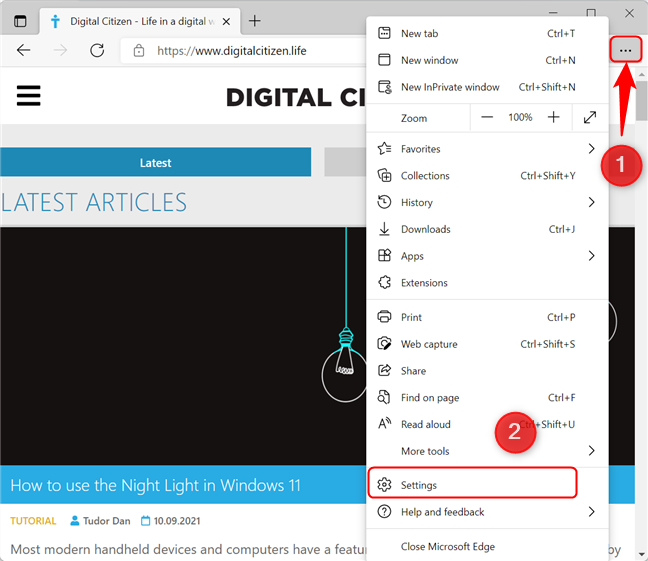The height and width of the screenshot is (561, 648).
Task: Expand Help and feedback submenu chevron
Action: coord(591,512)
